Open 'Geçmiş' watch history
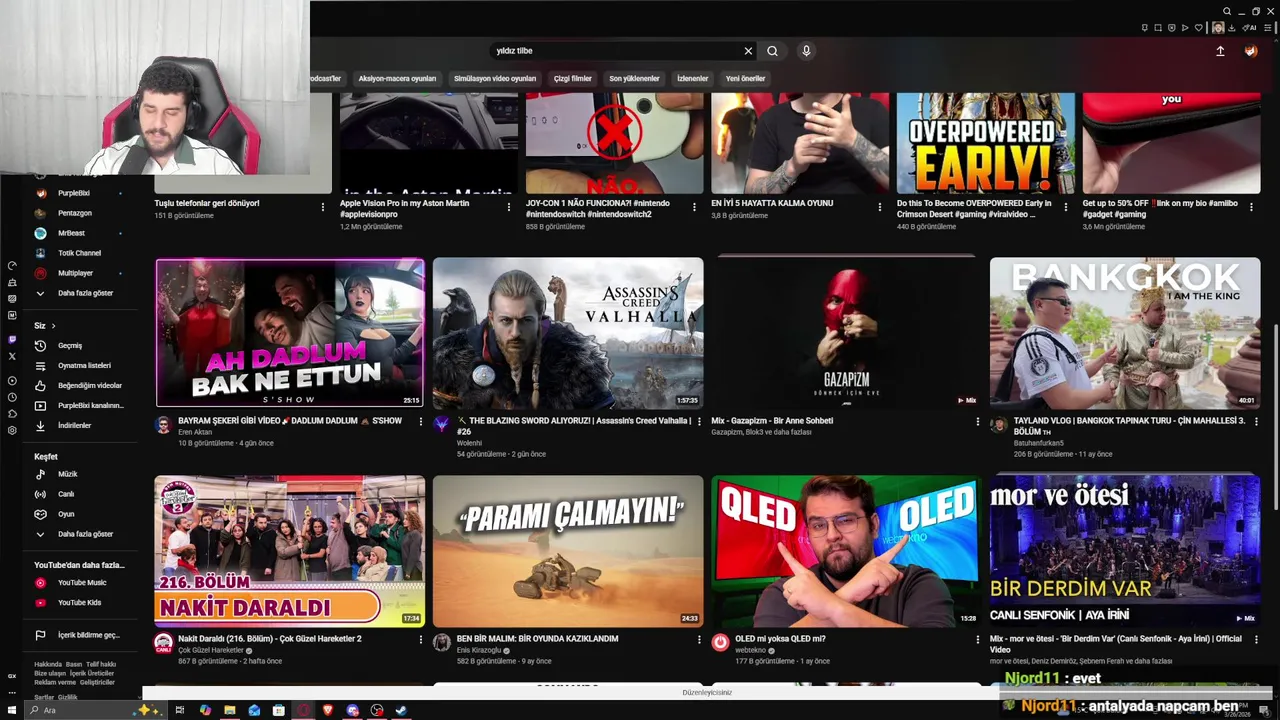 click(78, 345)
